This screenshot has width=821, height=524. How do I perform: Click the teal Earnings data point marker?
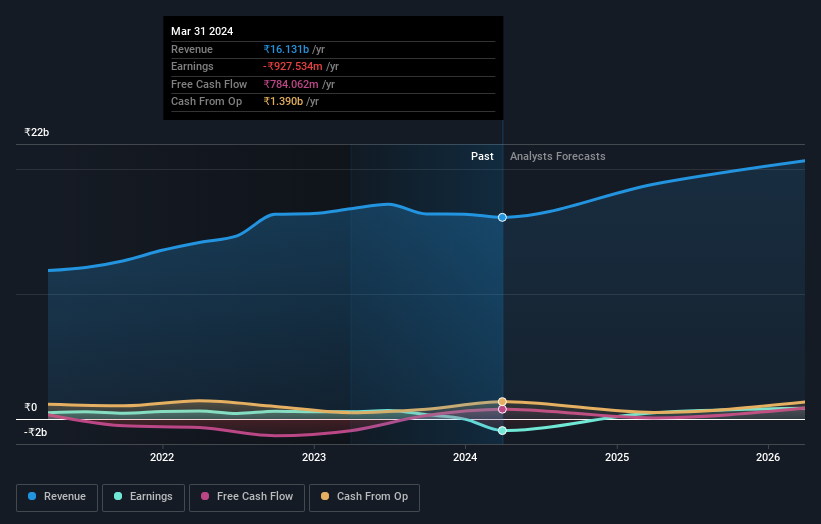pyautogui.click(x=502, y=430)
